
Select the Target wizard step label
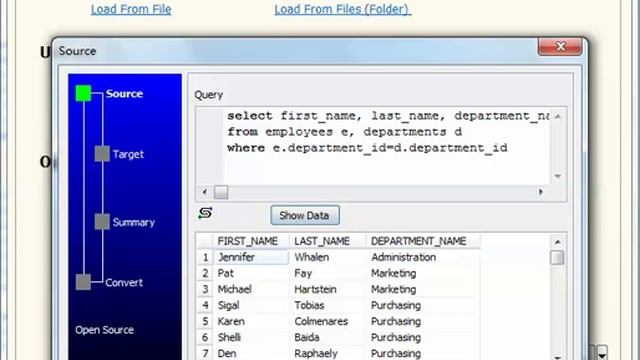point(128,154)
